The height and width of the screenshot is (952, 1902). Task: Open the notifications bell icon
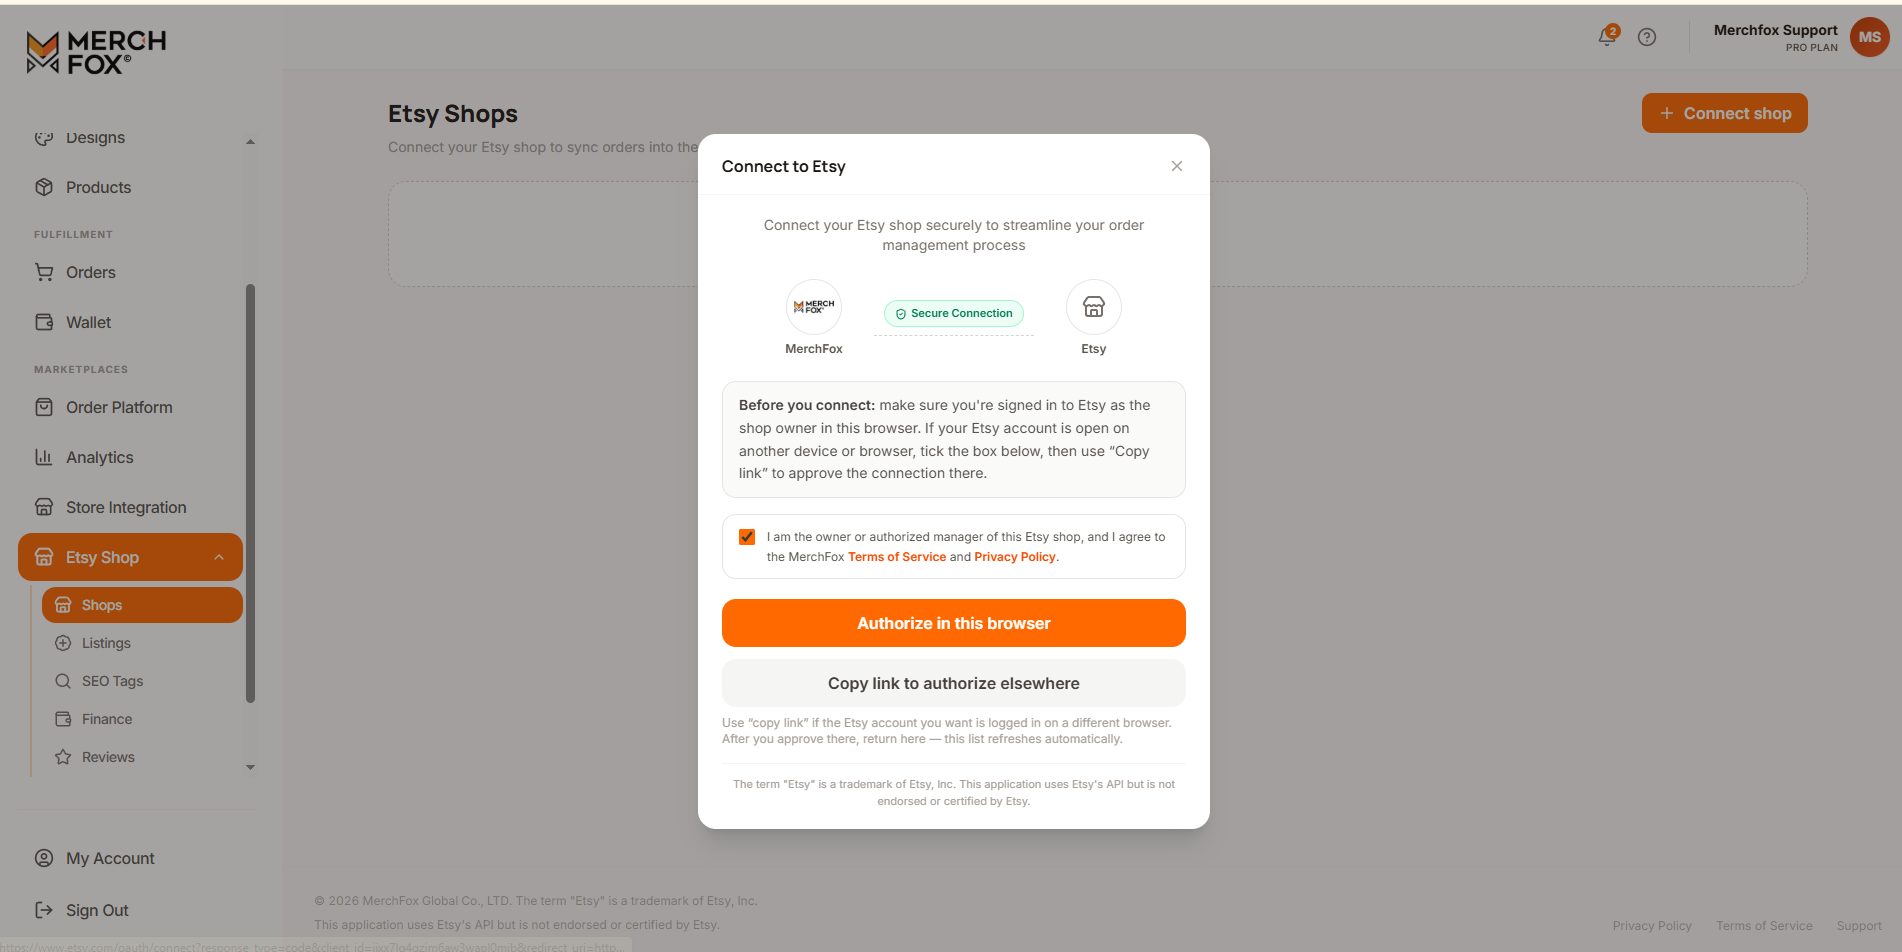(x=1607, y=36)
